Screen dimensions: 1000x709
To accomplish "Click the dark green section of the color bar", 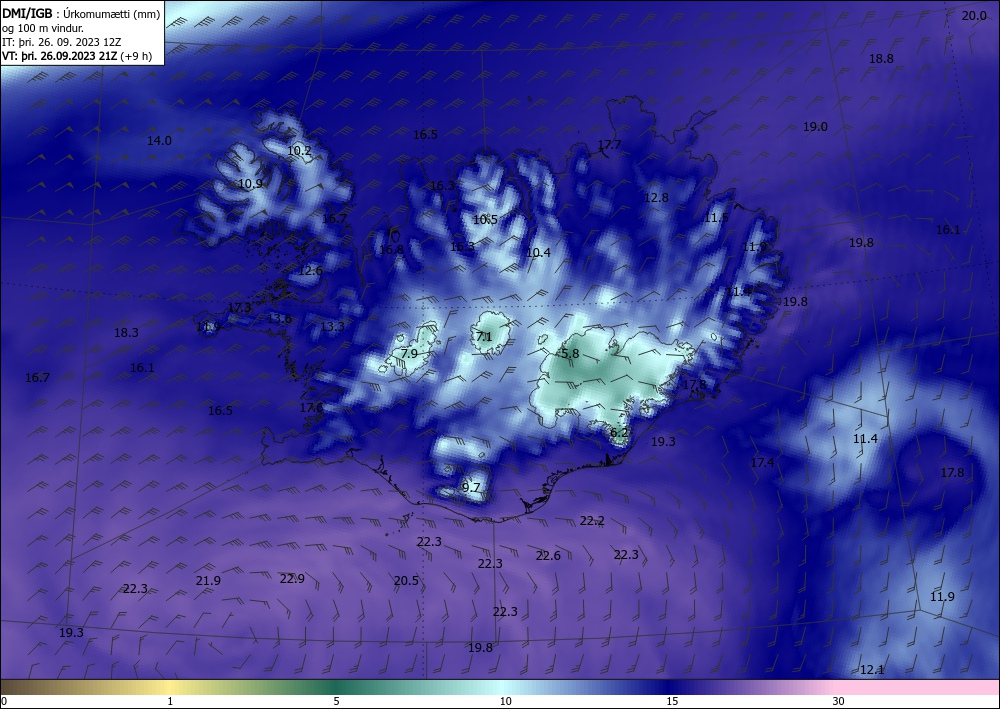I will point(338,687).
